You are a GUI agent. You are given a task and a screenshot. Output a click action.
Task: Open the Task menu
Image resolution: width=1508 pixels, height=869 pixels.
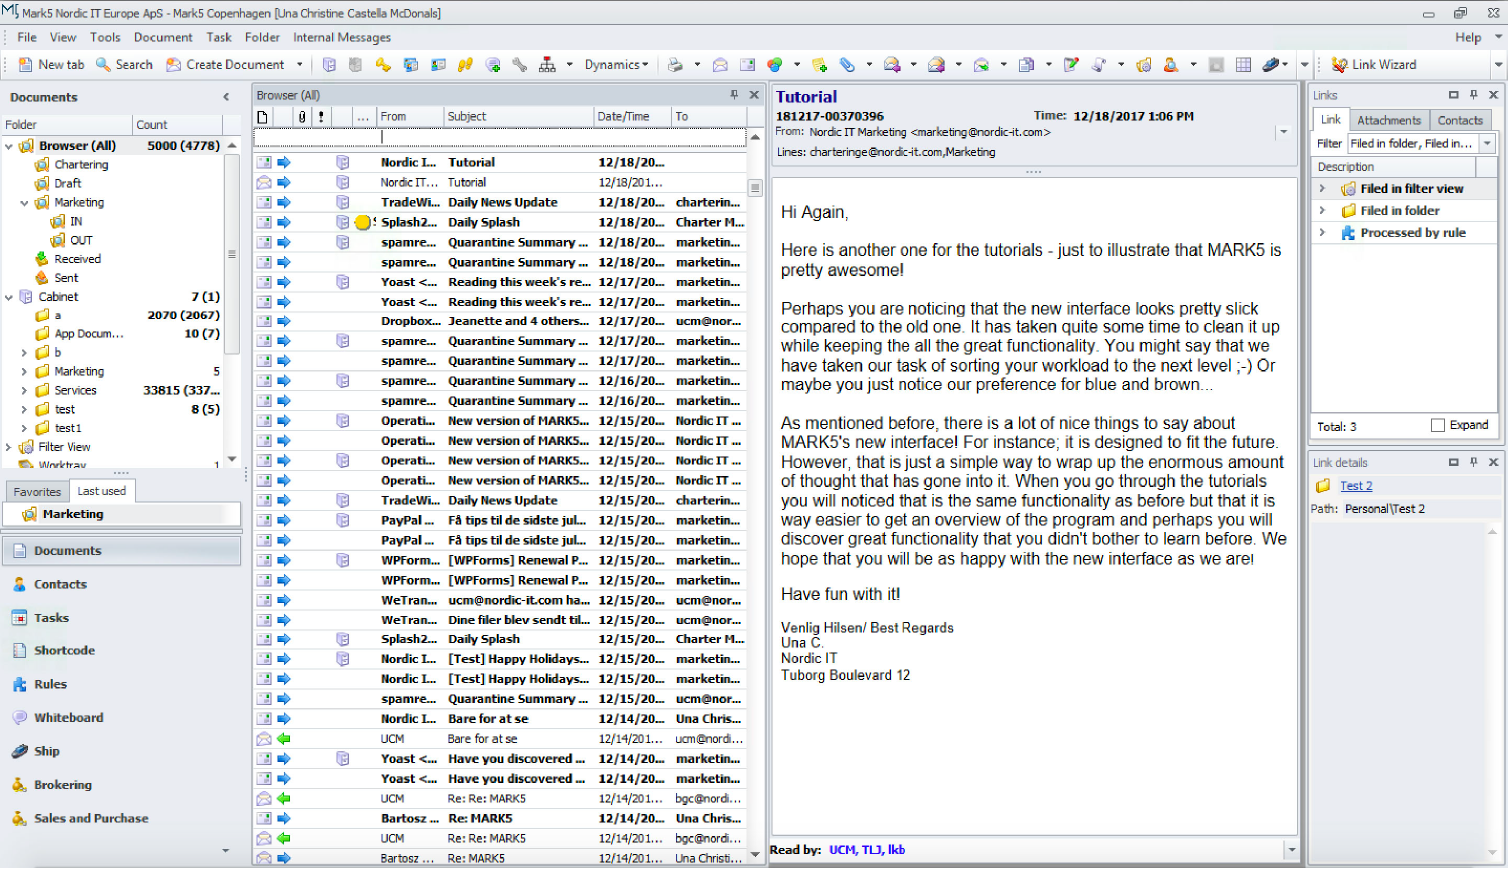tap(219, 37)
